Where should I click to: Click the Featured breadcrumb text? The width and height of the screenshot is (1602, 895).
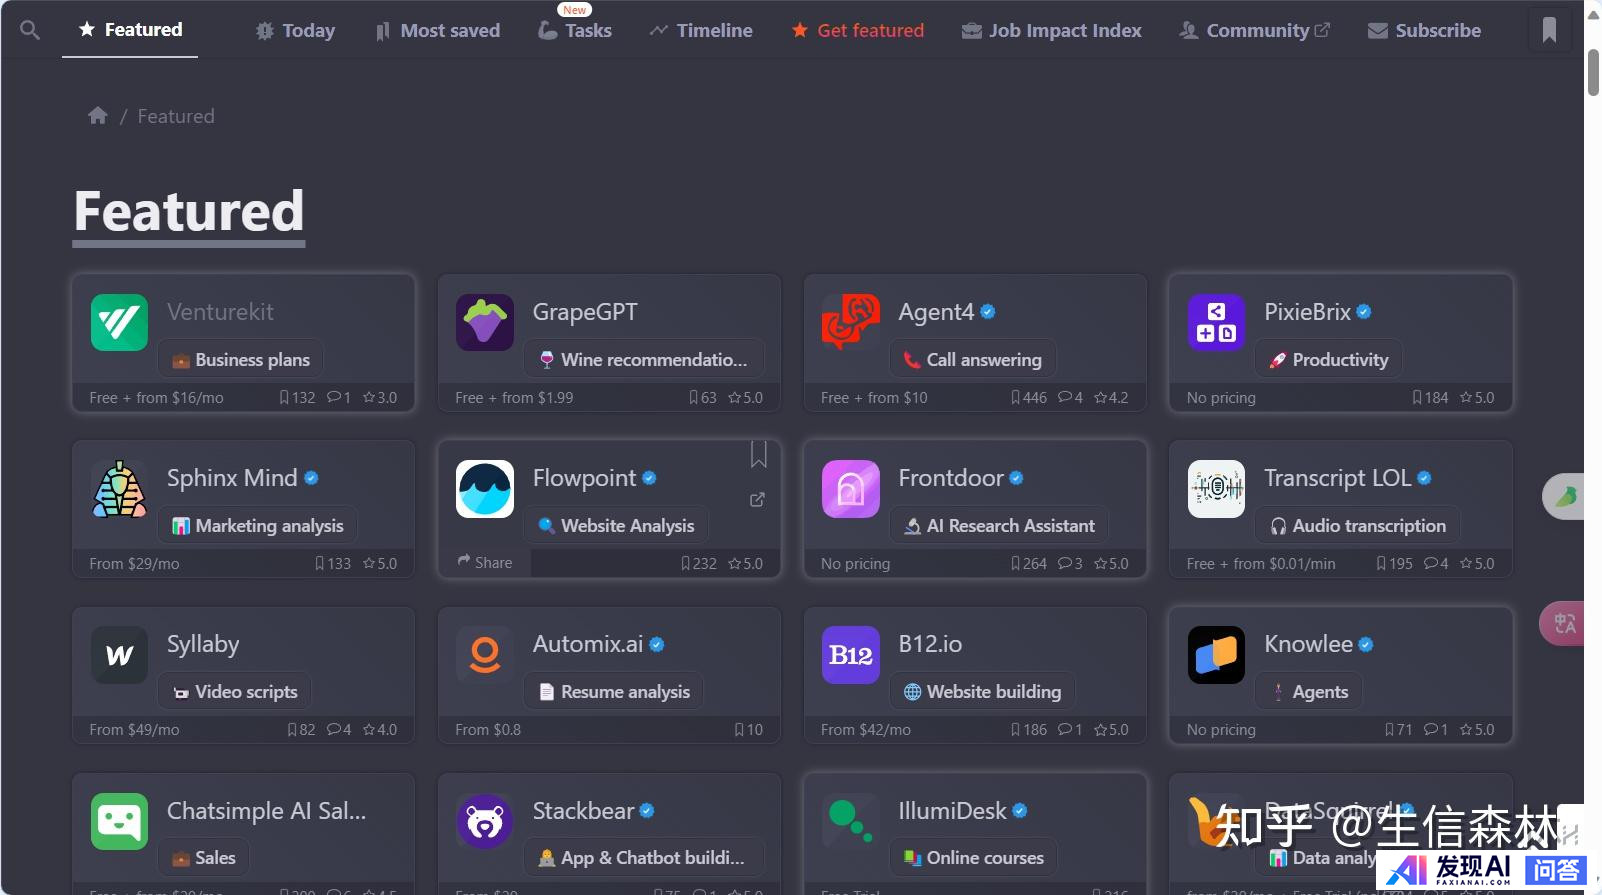176,116
